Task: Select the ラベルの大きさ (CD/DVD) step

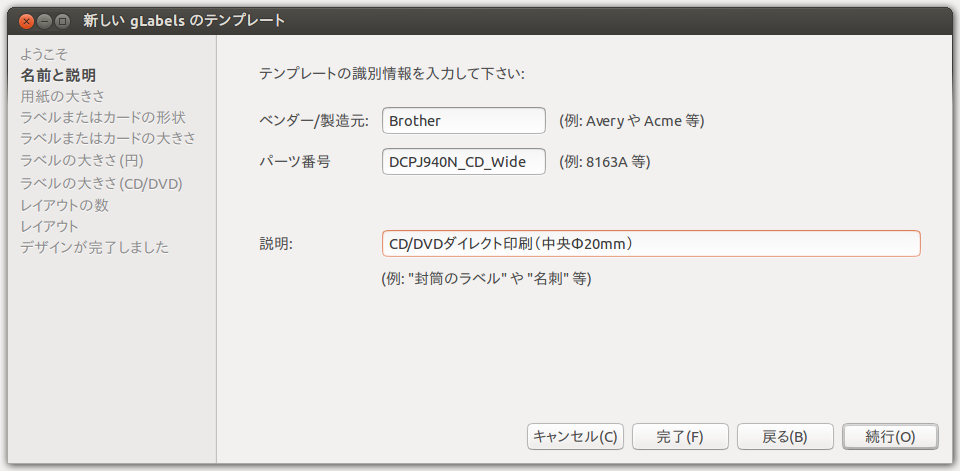Action: (102, 183)
